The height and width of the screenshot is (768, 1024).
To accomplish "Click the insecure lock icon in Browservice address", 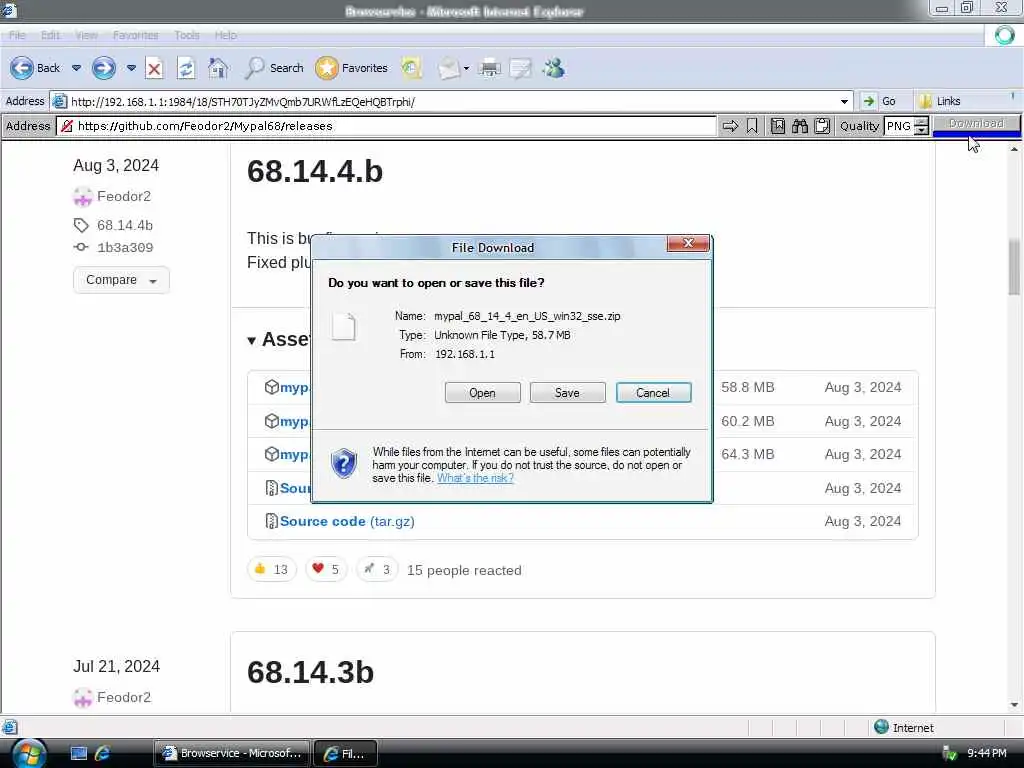I will pyautogui.click(x=66, y=126).
